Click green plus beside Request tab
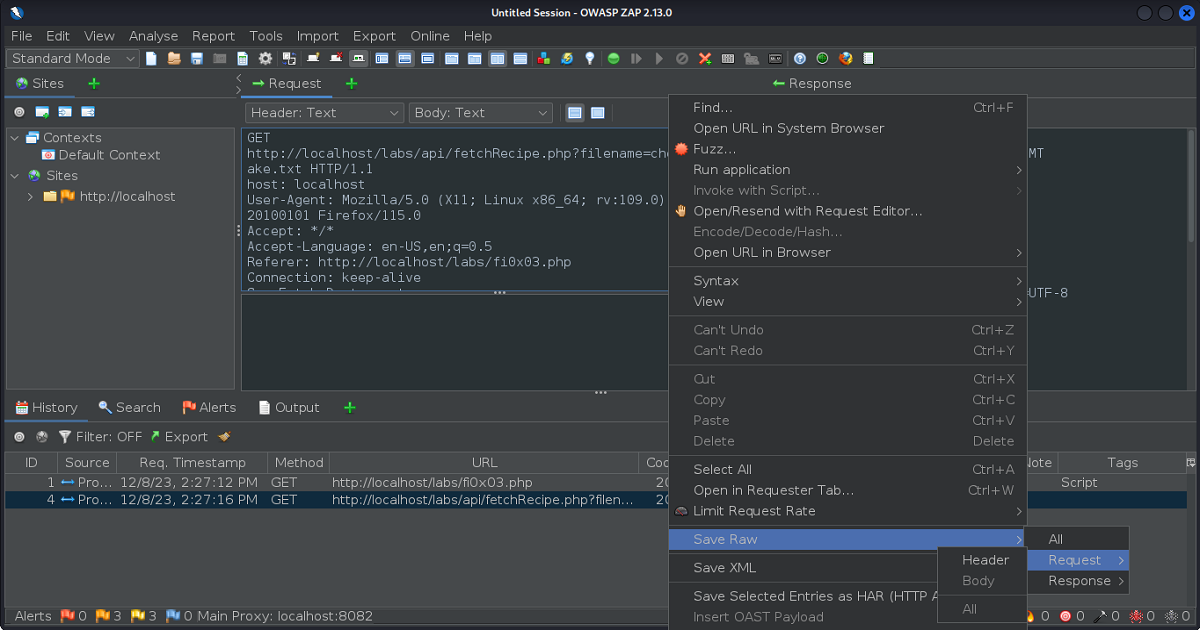 [351, 84]
